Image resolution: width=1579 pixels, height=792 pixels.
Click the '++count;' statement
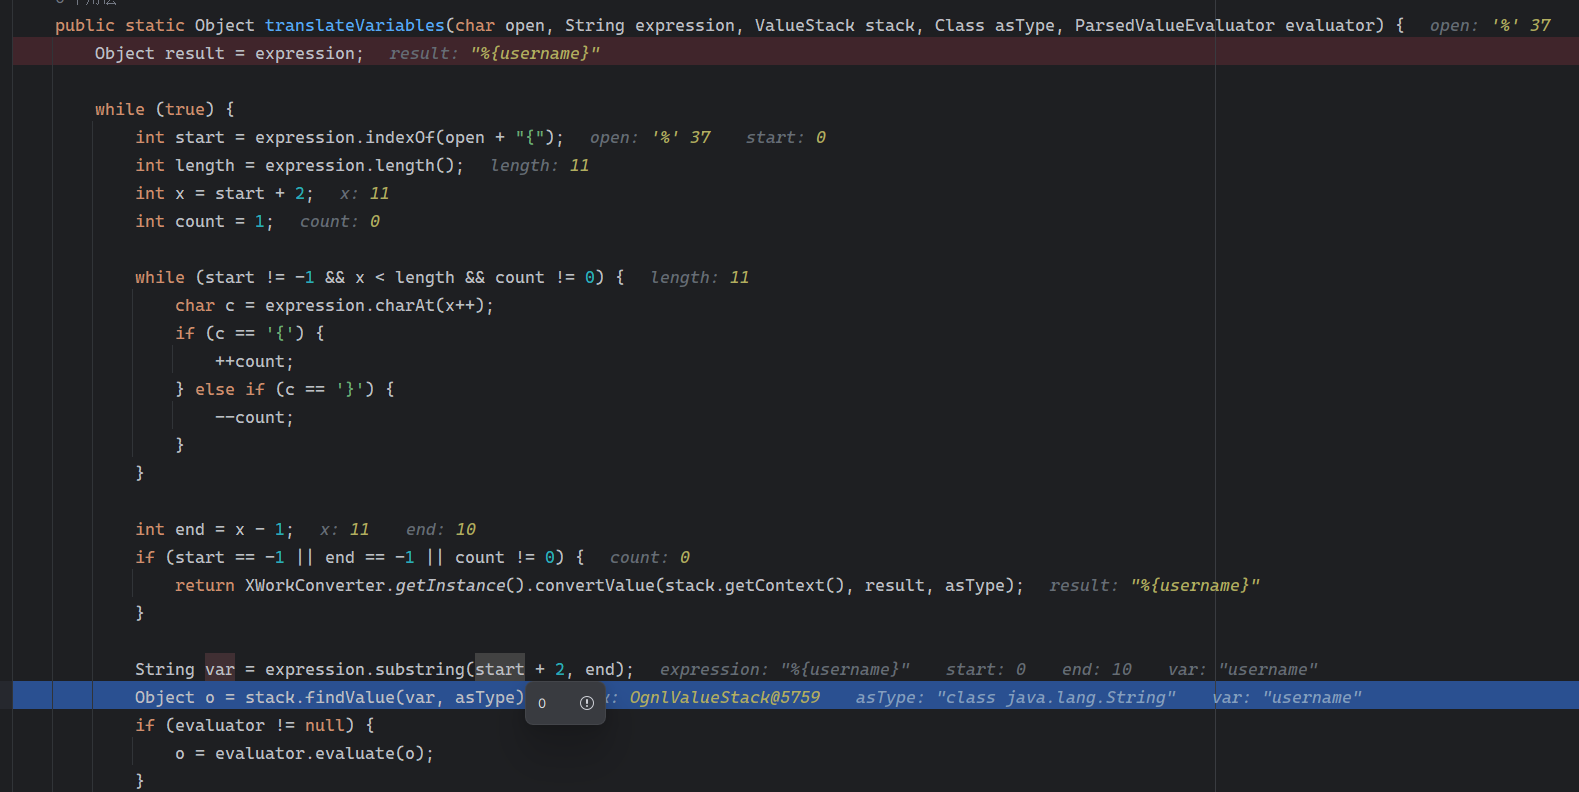(x=255, y=361)
